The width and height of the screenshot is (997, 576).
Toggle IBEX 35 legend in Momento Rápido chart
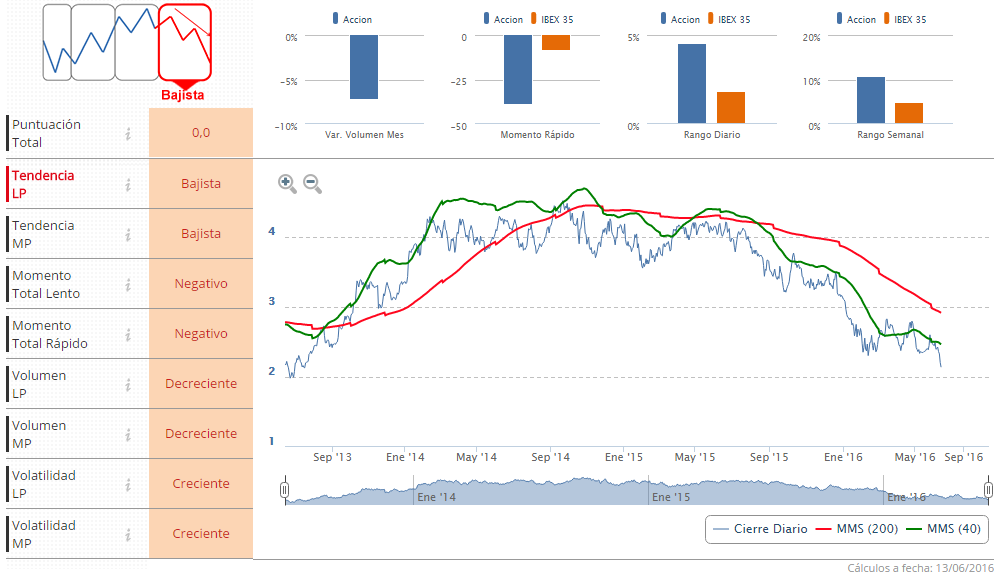(552, 19)
